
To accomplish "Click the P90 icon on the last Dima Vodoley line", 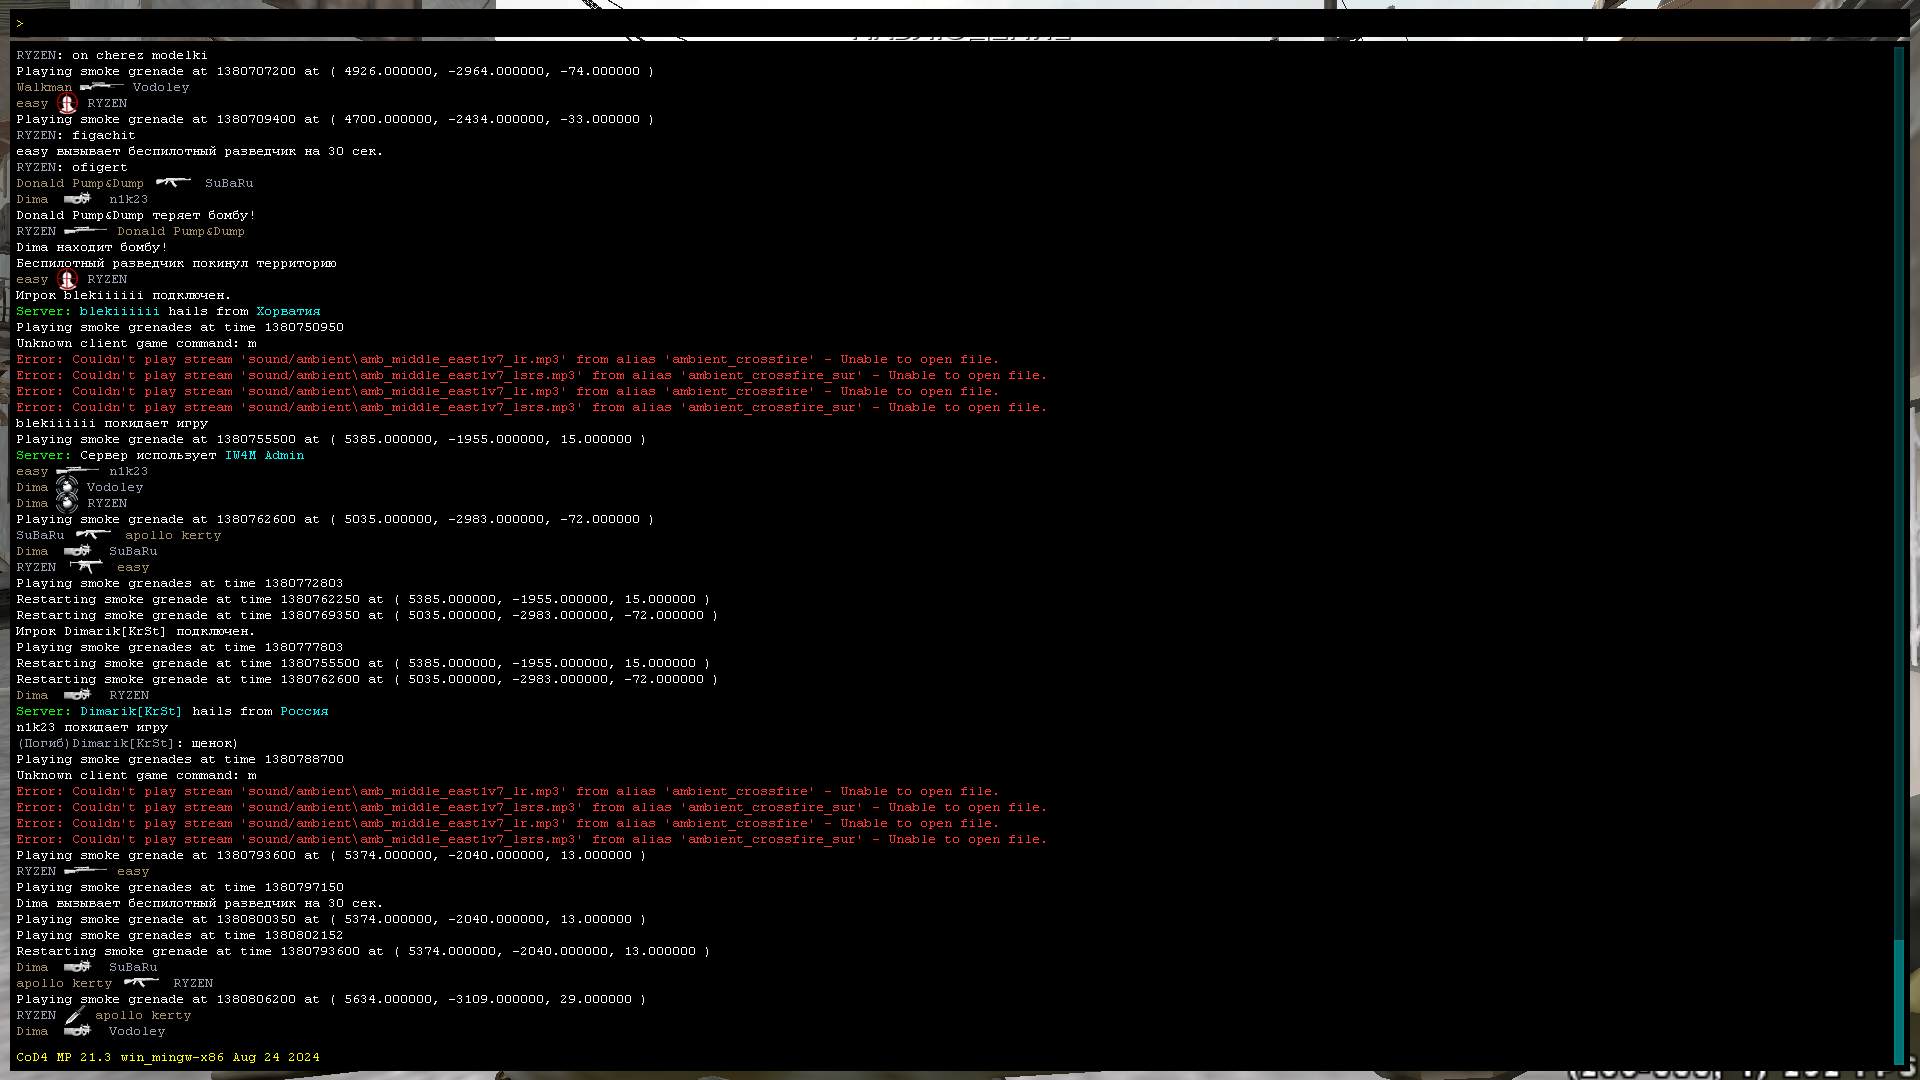I will (x=77, y=1031).
